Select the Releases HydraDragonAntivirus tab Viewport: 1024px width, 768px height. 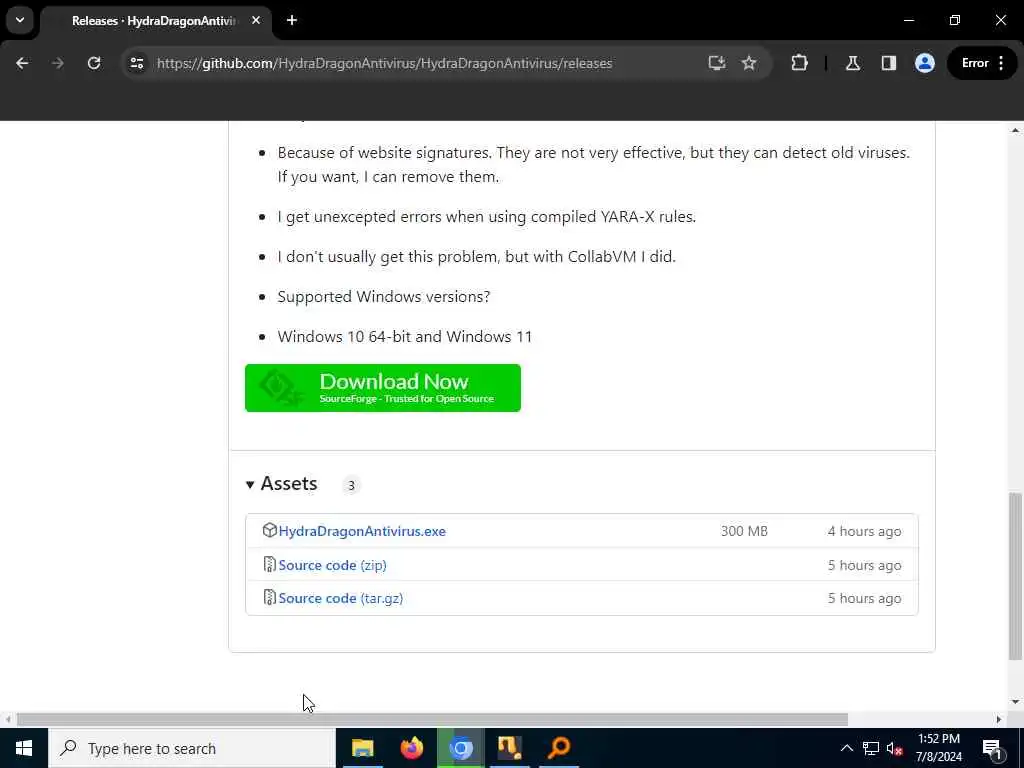pos(155,21)
